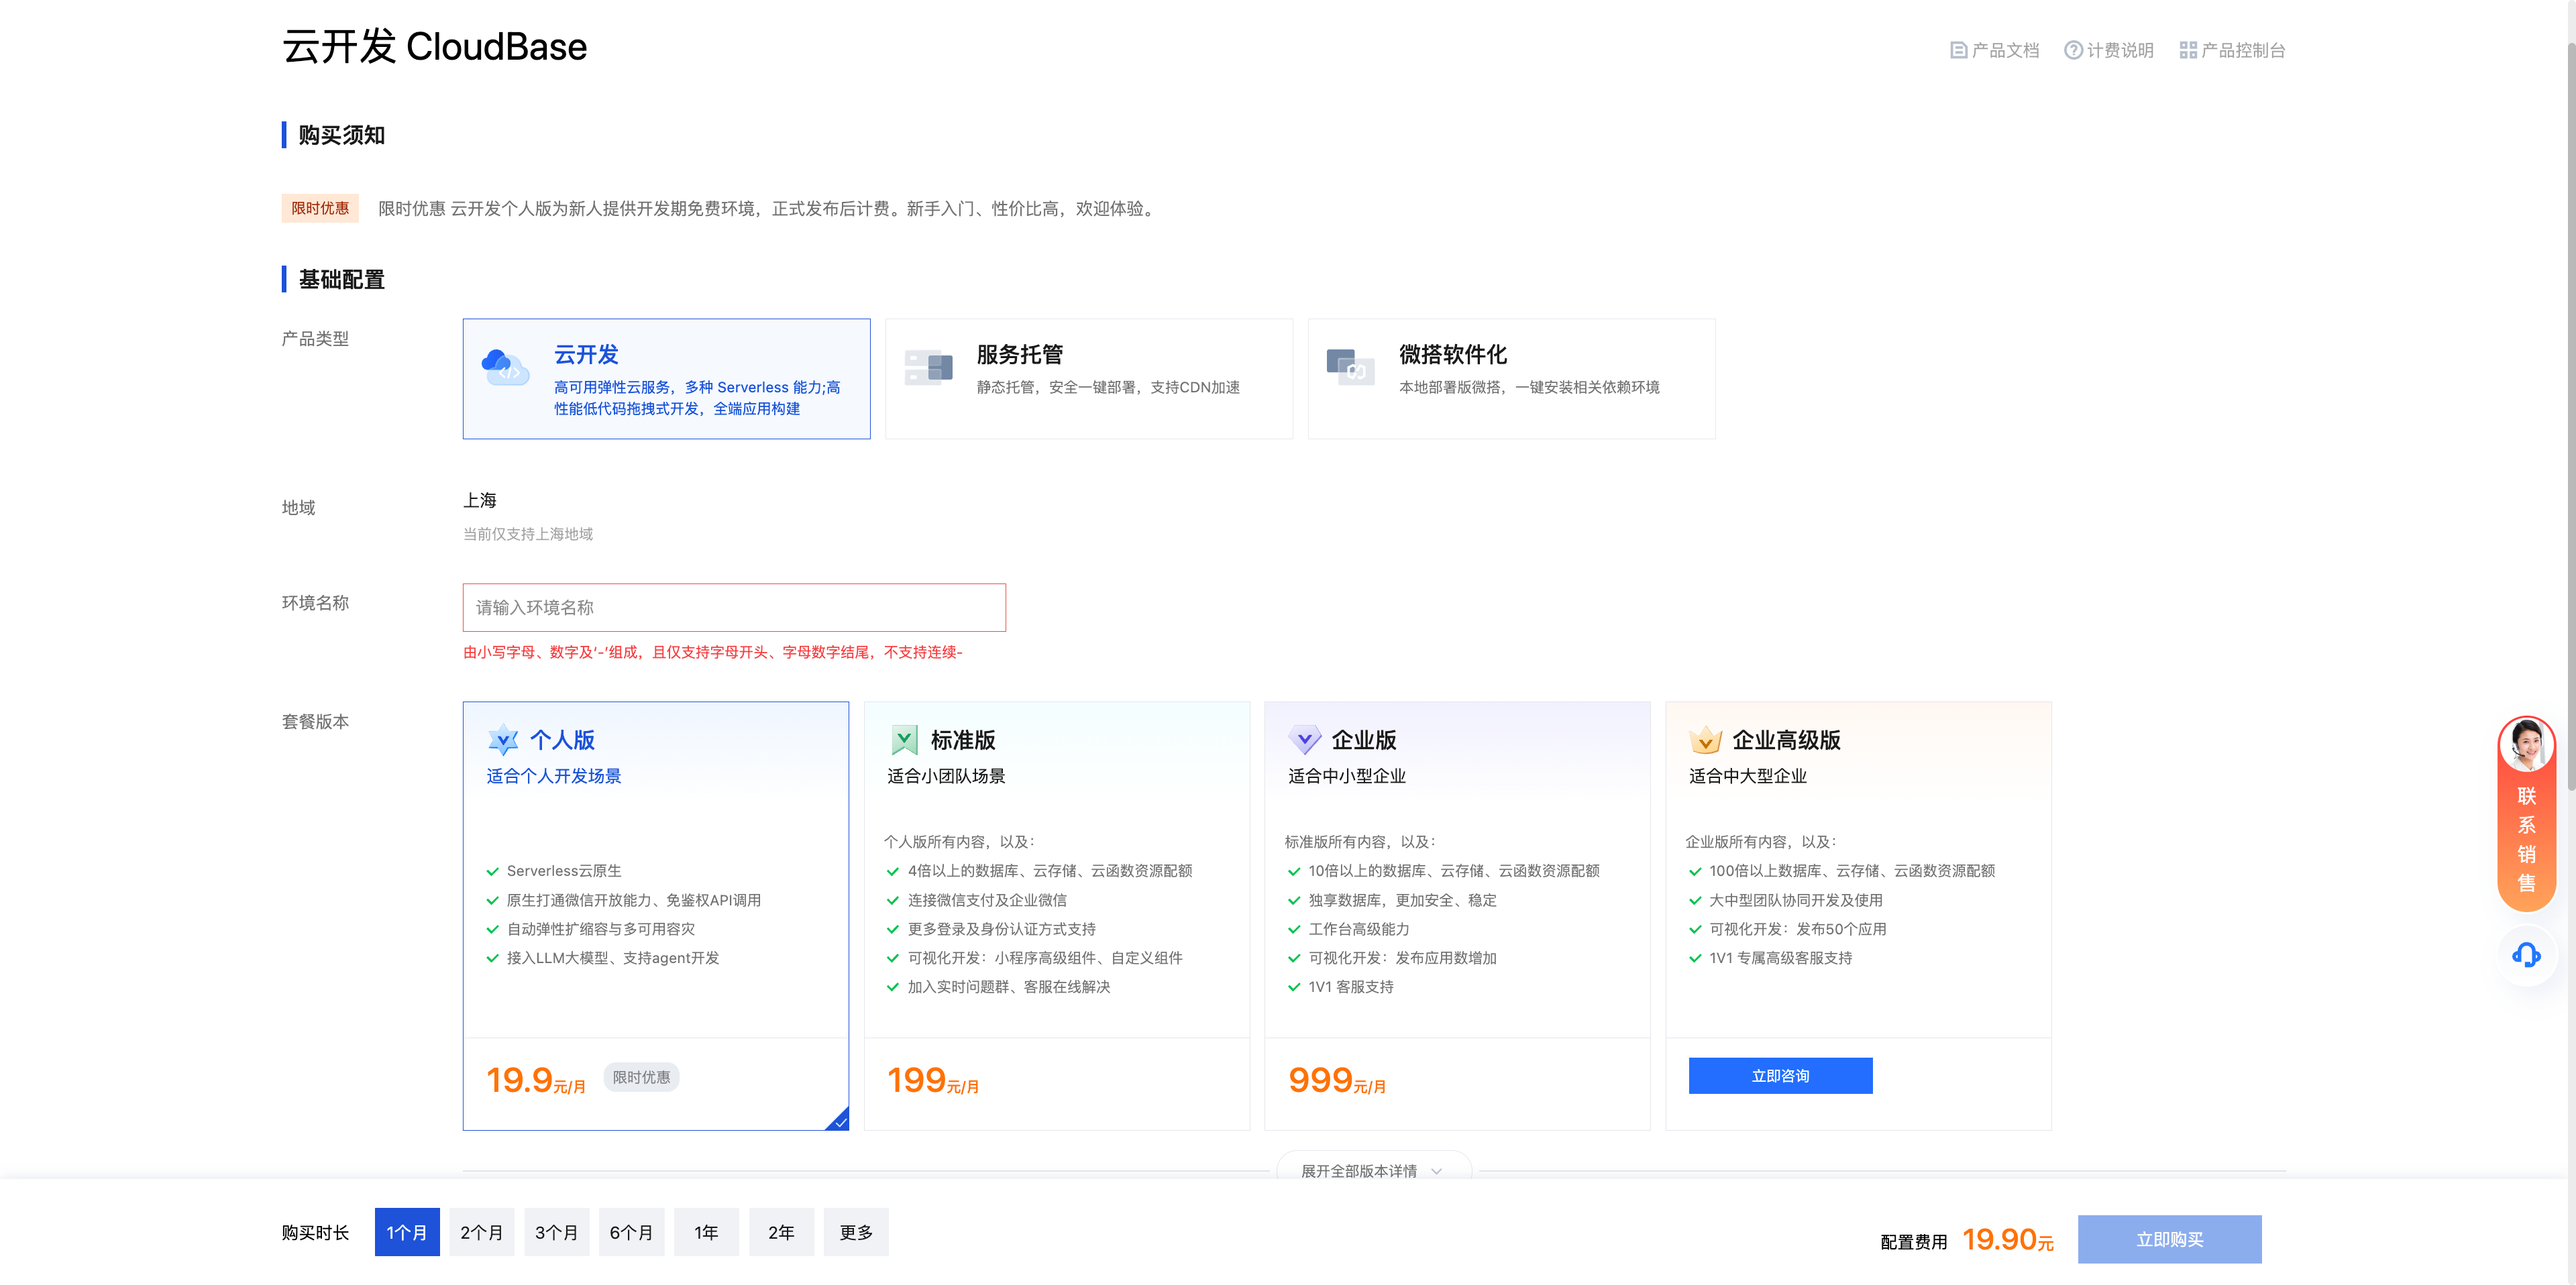
Task: Select the 微搭软件化 product type card
Action: pos(1511,379)
